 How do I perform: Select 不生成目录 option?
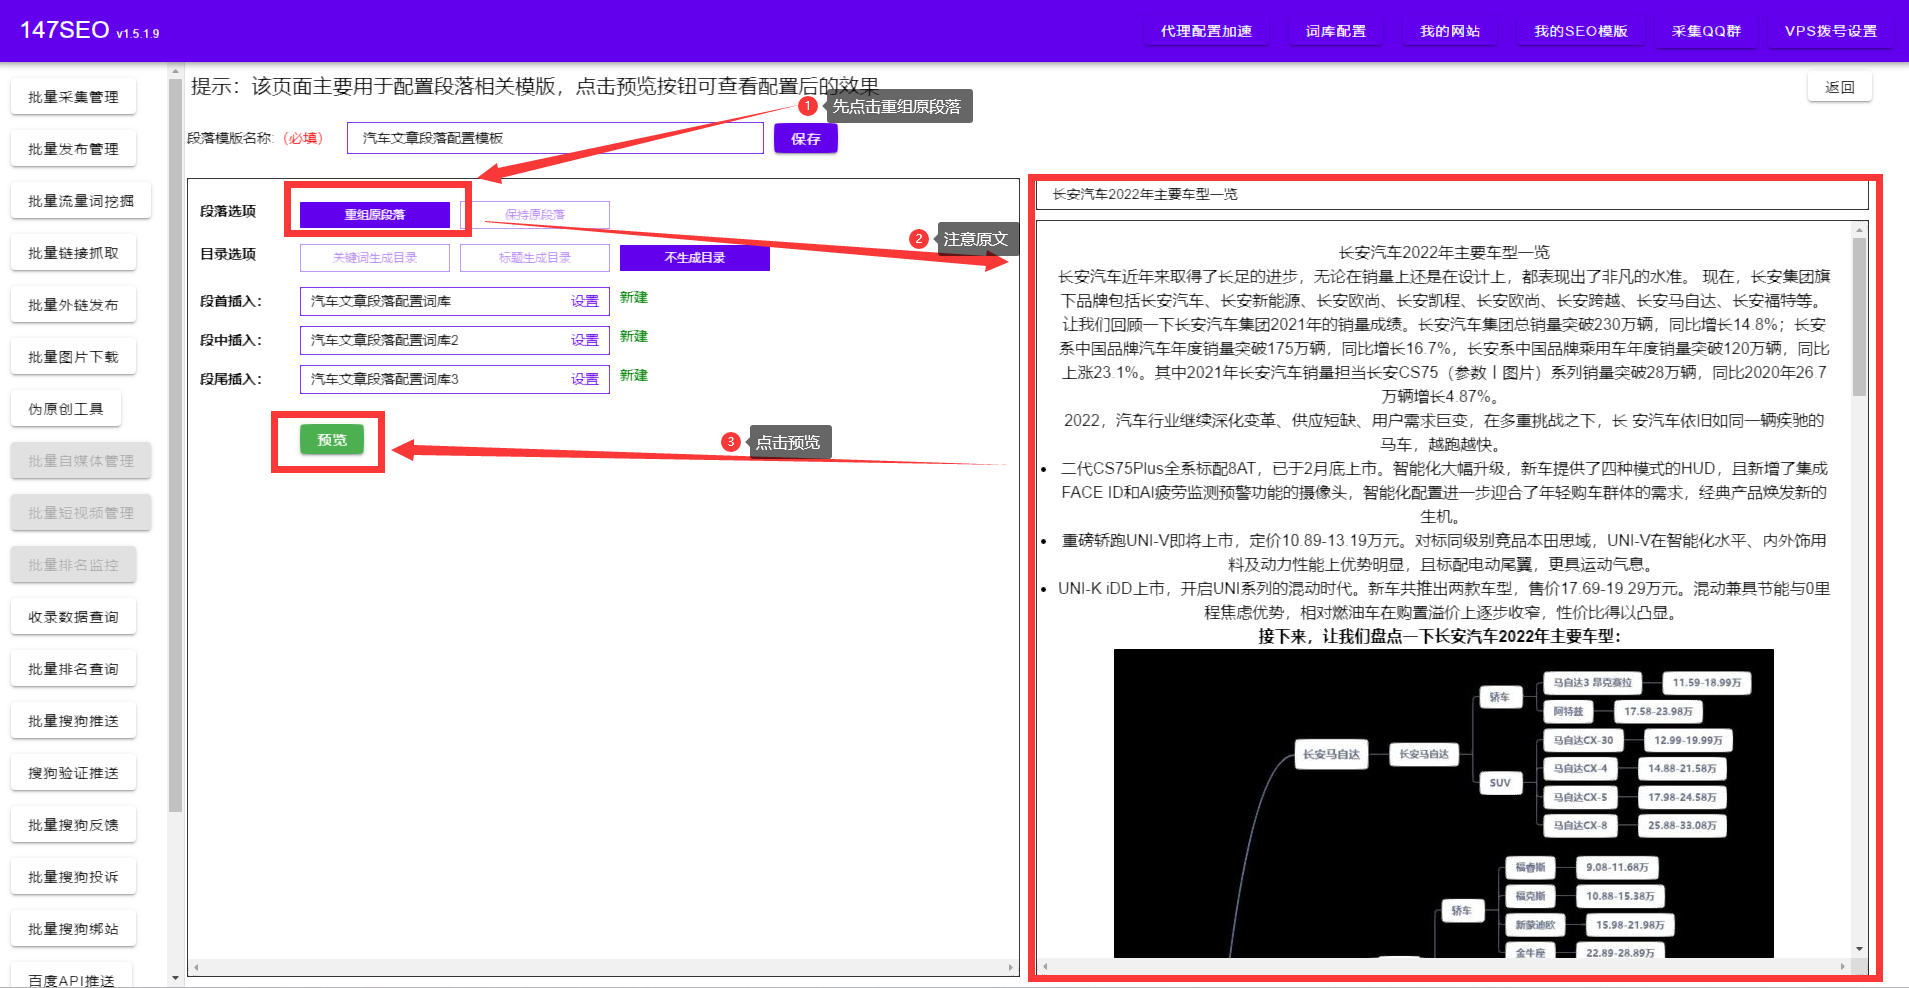click(x=695, y=257)
